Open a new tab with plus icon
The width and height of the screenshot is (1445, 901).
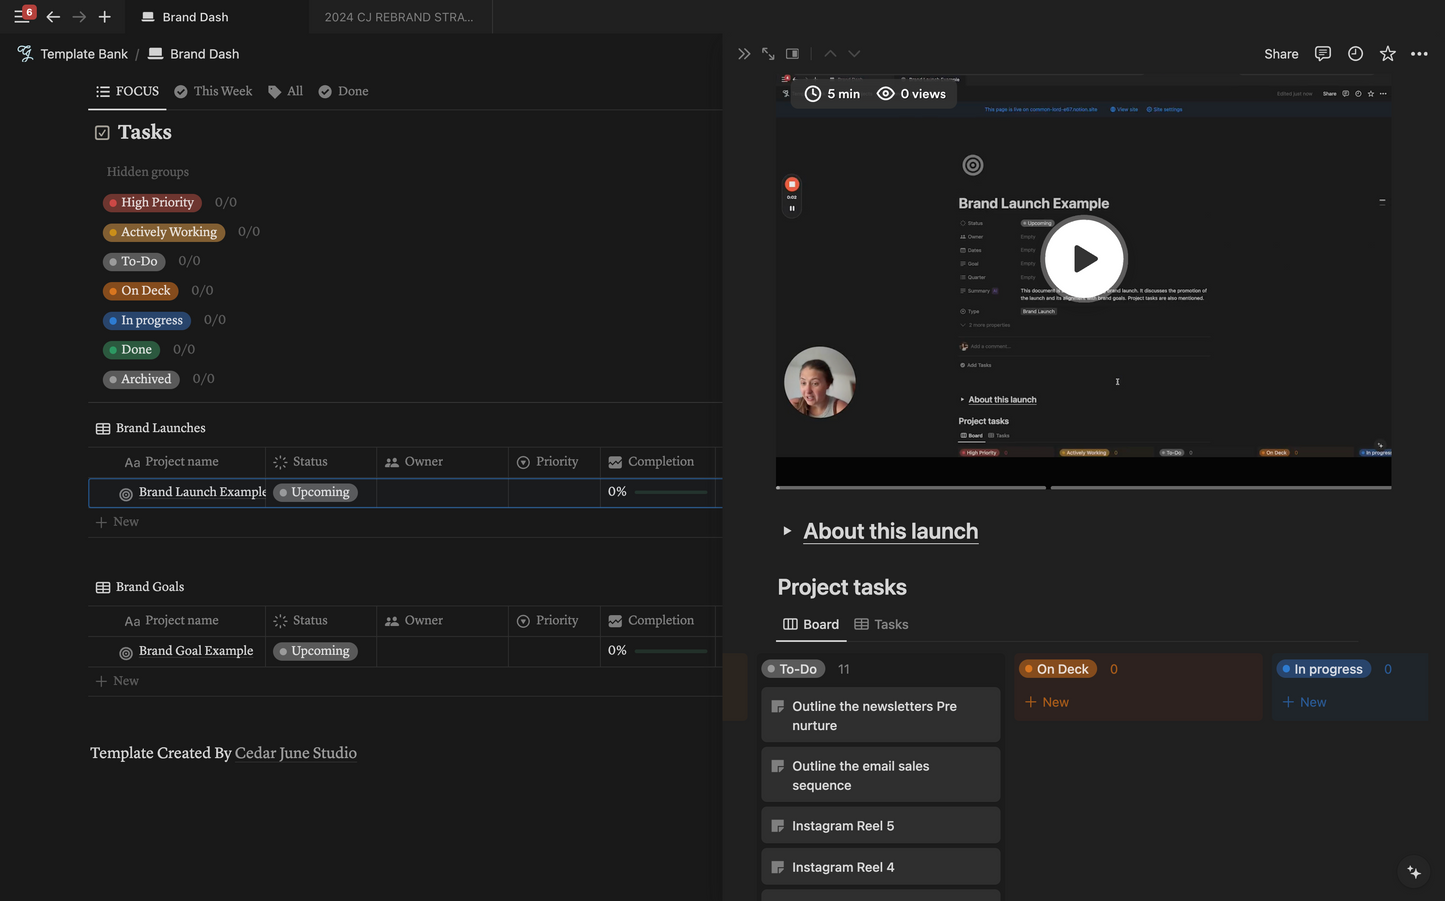click(x=104, y=17)
